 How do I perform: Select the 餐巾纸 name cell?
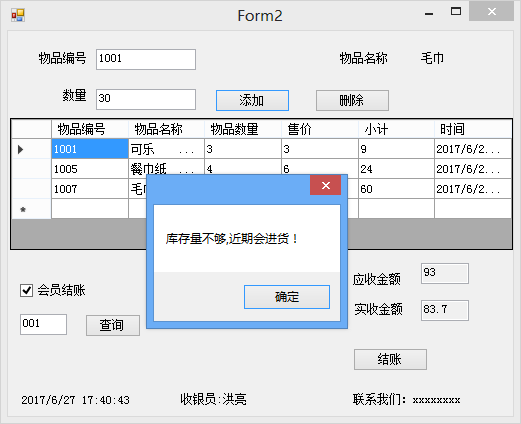point(166,167)
